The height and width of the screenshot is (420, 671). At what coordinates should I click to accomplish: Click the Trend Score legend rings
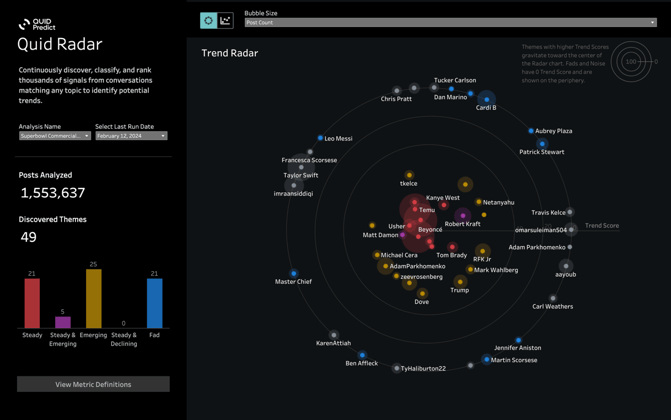point(631,62)
